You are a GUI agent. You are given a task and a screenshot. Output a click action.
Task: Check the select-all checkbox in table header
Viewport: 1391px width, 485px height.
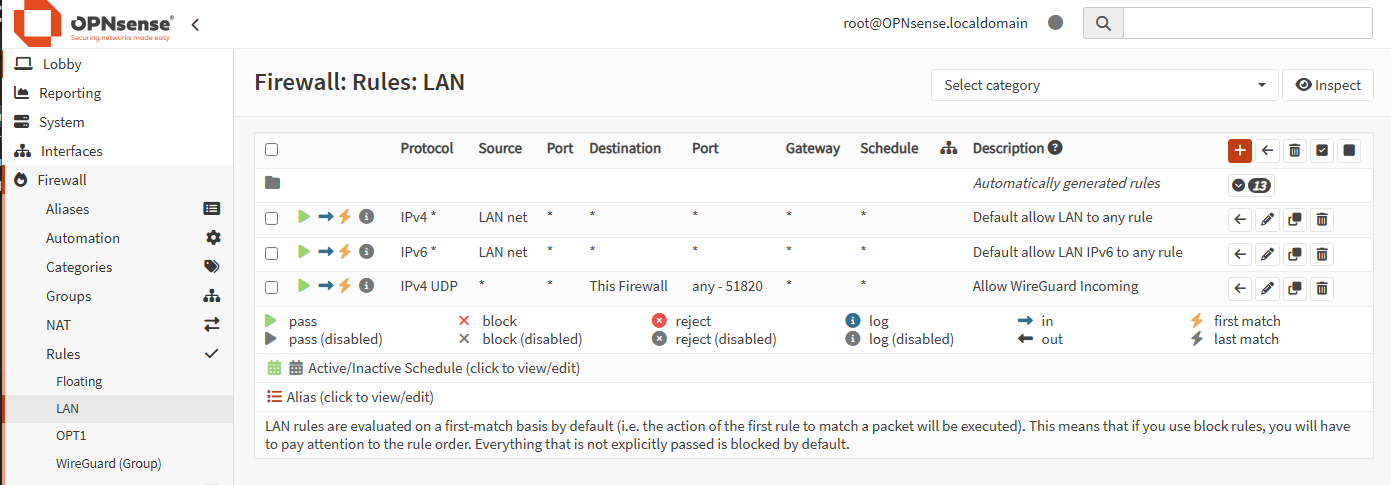click(x=272, y=149)
